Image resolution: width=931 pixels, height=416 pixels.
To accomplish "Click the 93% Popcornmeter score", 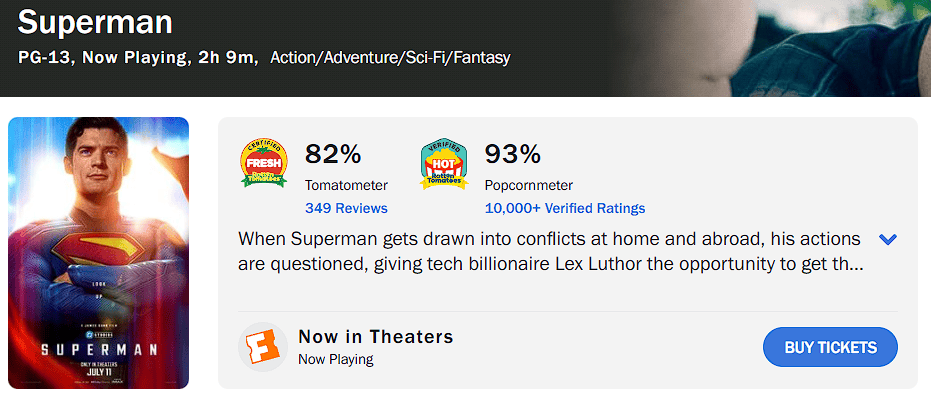I will (x=512, y=154).
